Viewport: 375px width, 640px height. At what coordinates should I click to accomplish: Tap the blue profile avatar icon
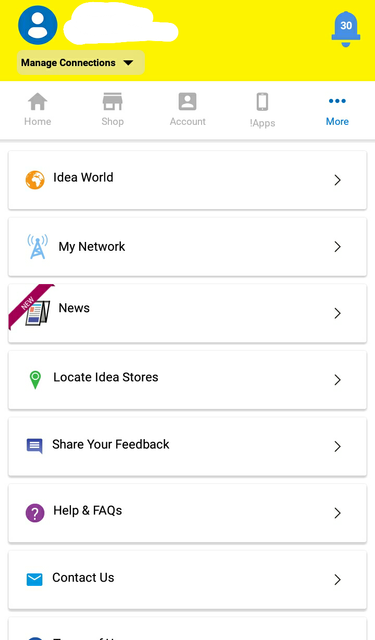[x=38, y=25]
